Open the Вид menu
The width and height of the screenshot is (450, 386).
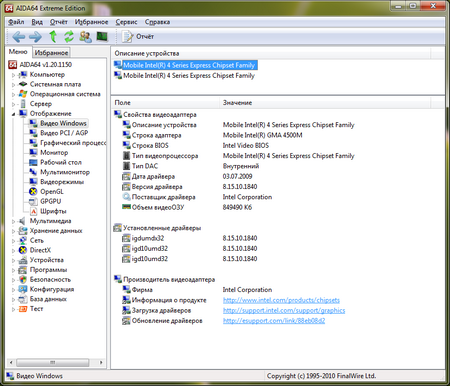(x=37, y=22)
